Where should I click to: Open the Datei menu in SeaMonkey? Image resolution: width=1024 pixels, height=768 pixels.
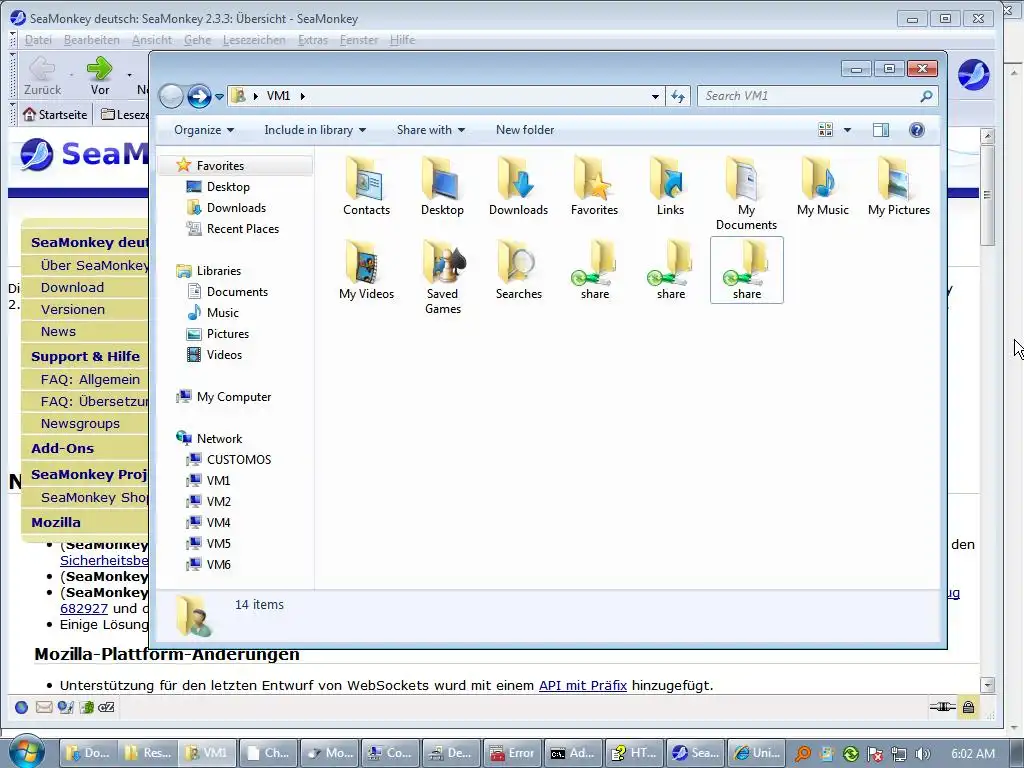tap(38, 40)
